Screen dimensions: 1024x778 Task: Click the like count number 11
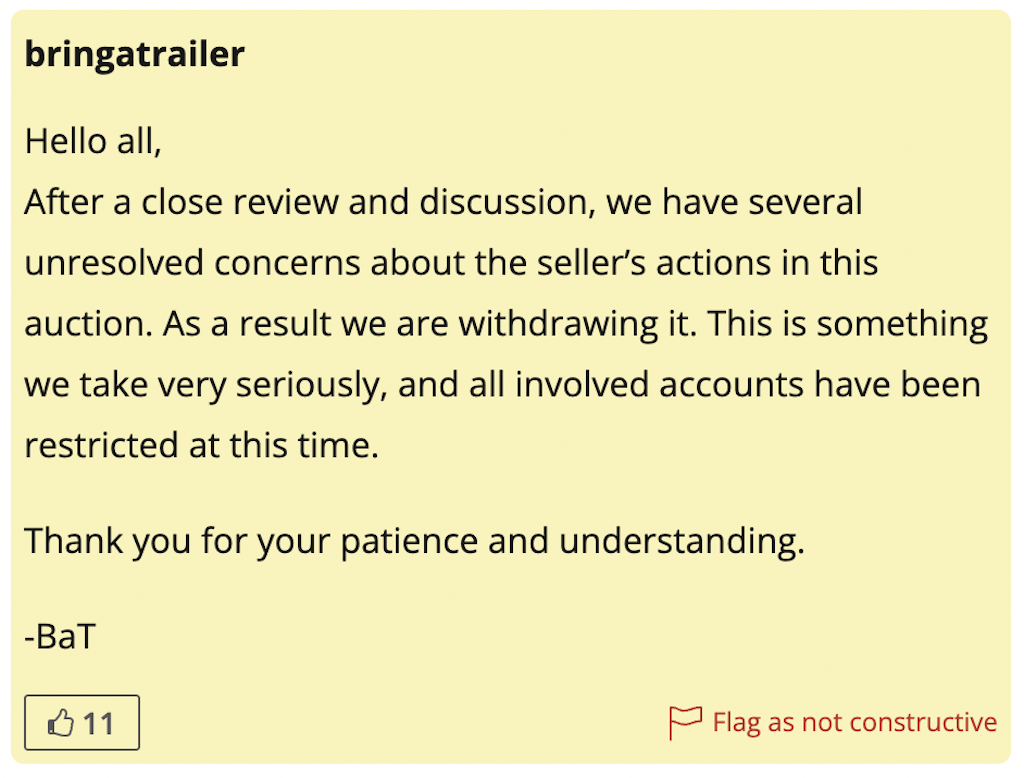coord(98,723)
